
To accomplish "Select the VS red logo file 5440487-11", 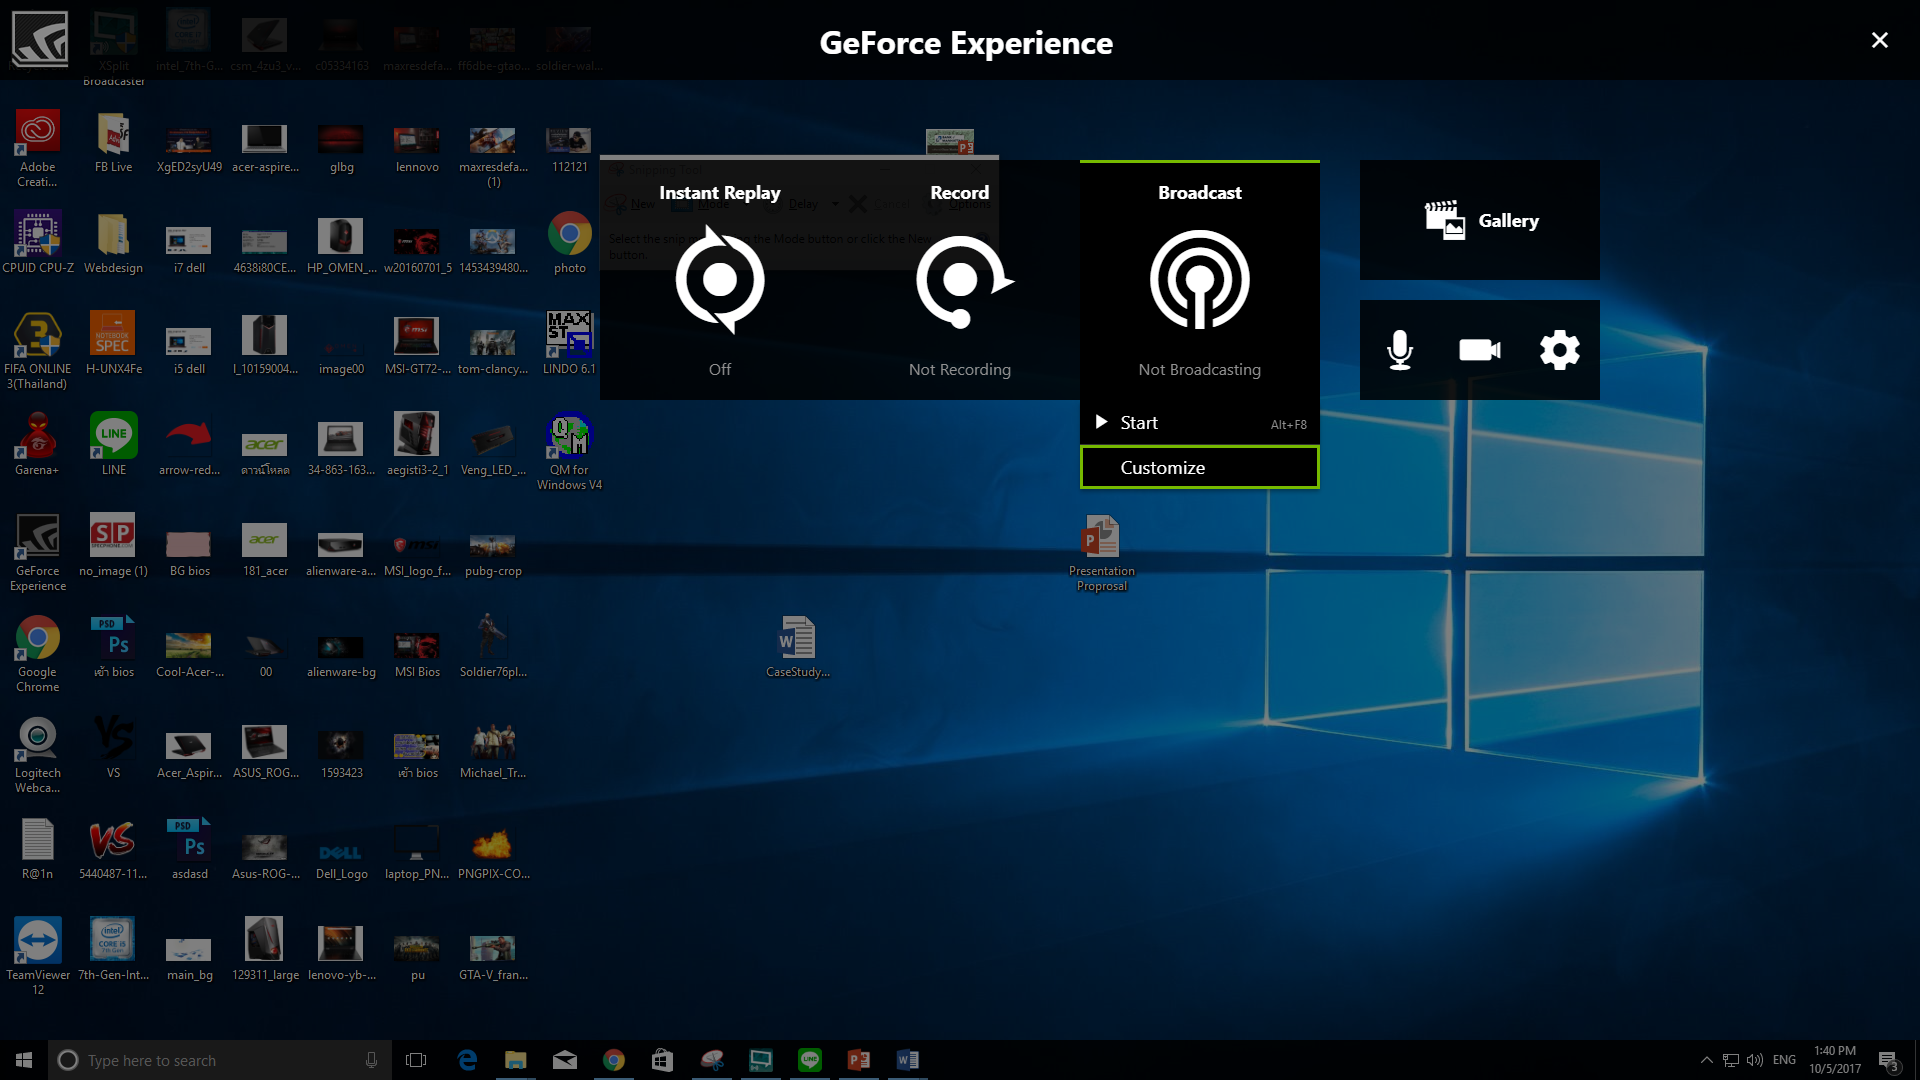I will [x=113, y=849].
